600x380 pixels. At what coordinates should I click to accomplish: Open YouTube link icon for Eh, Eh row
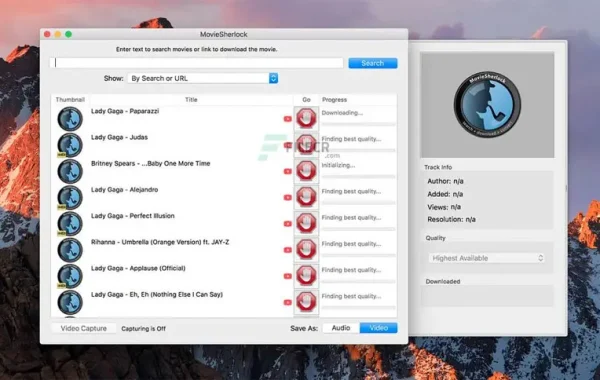[x=288, y=302]
